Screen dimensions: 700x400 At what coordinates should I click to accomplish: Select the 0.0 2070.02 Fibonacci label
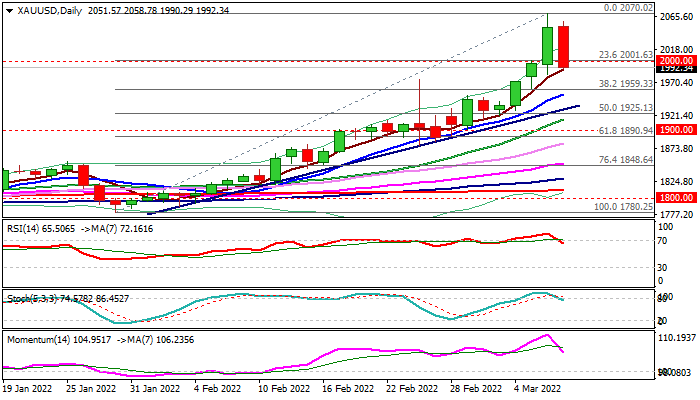pos(629,7)
